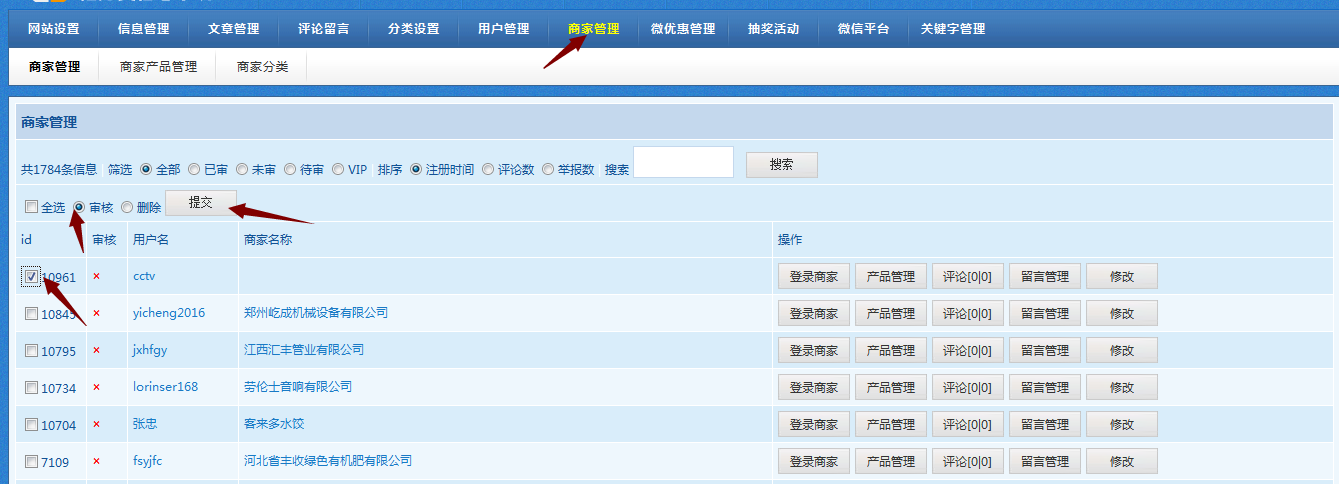Click the red X audit mark for jxhfgy
The width and height of the screenshot is (1339, 484).
point(97,350)
